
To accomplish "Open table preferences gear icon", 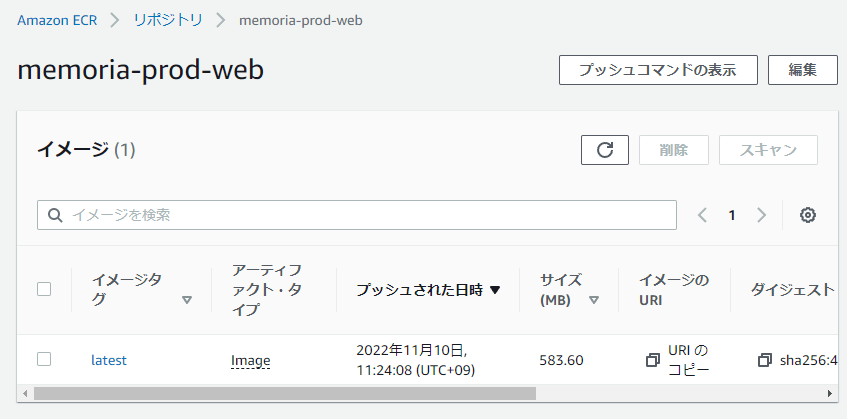I will click(x=808, y=215).
